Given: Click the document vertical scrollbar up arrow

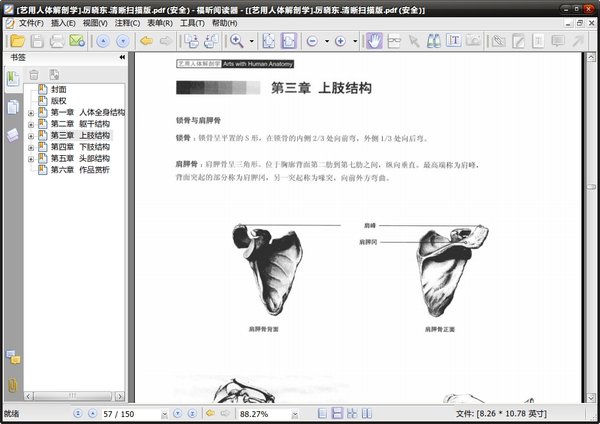Looking at the screenshot, I should pyautogui.click(x=591, y=57).
